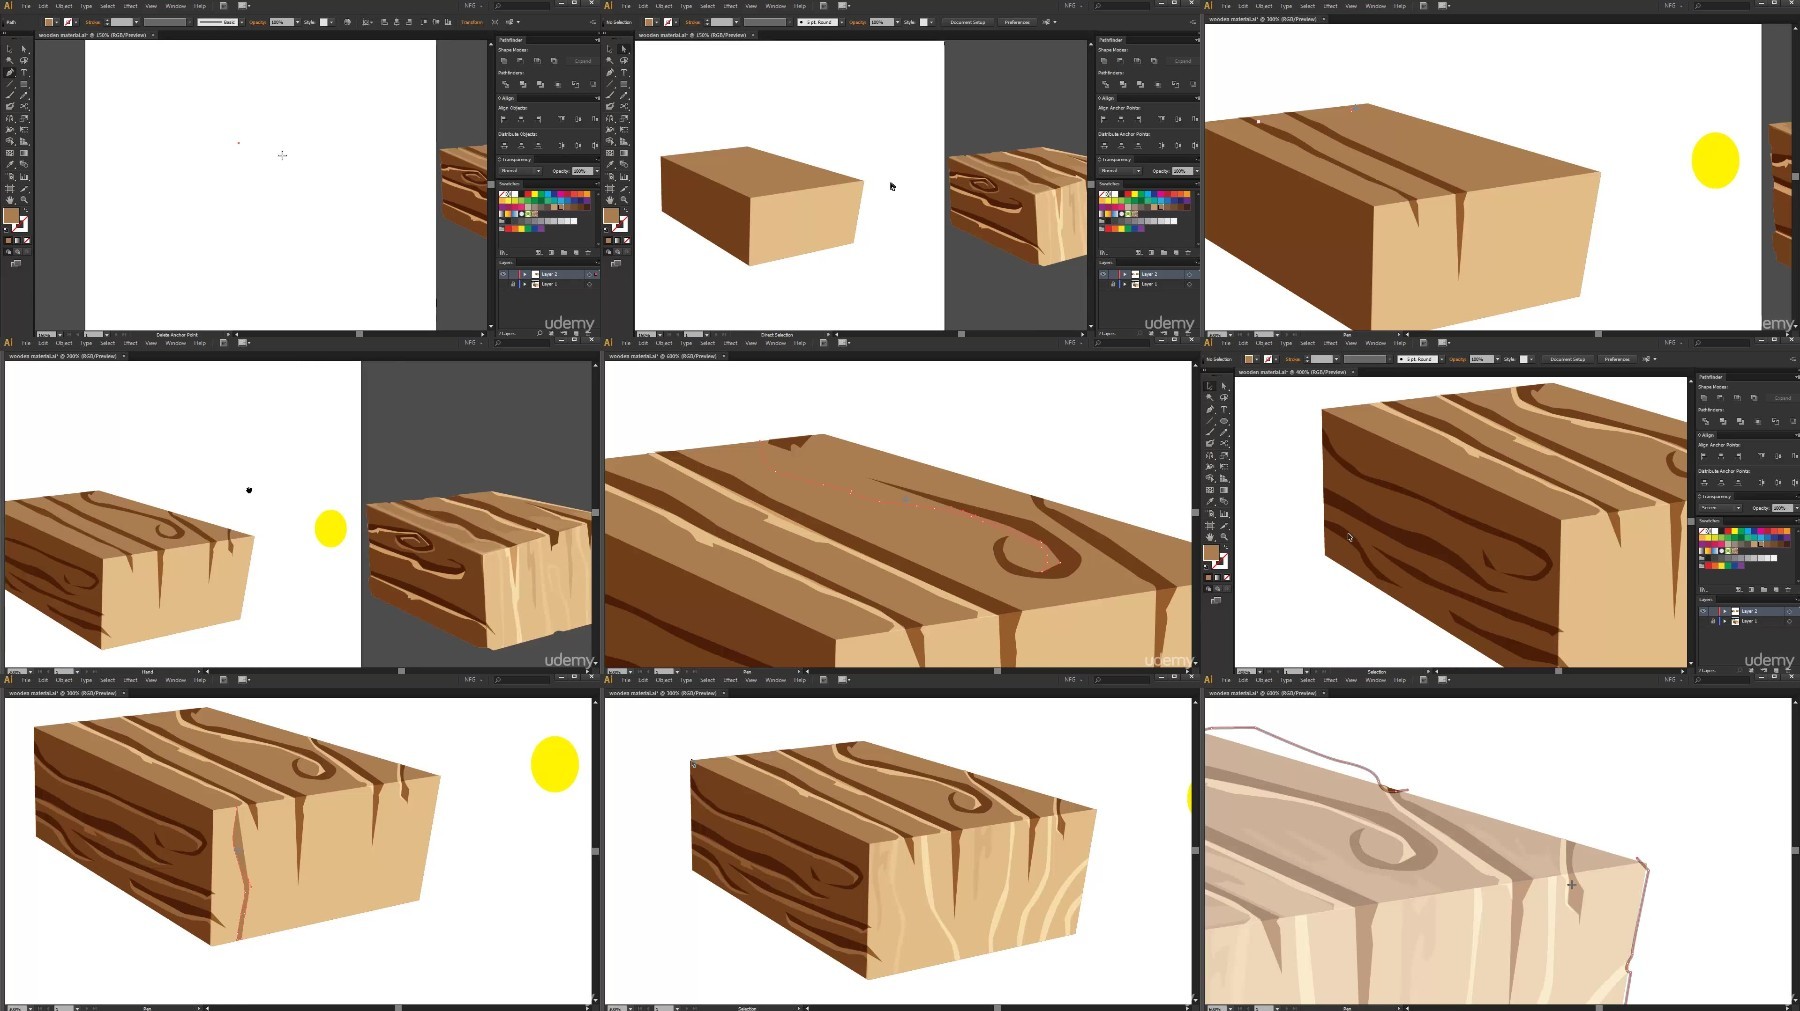The height and width of the screenshot is (1011, 1800).
Task: Select Direct Selection tool in top-center frame
Action: click(624, 48)
